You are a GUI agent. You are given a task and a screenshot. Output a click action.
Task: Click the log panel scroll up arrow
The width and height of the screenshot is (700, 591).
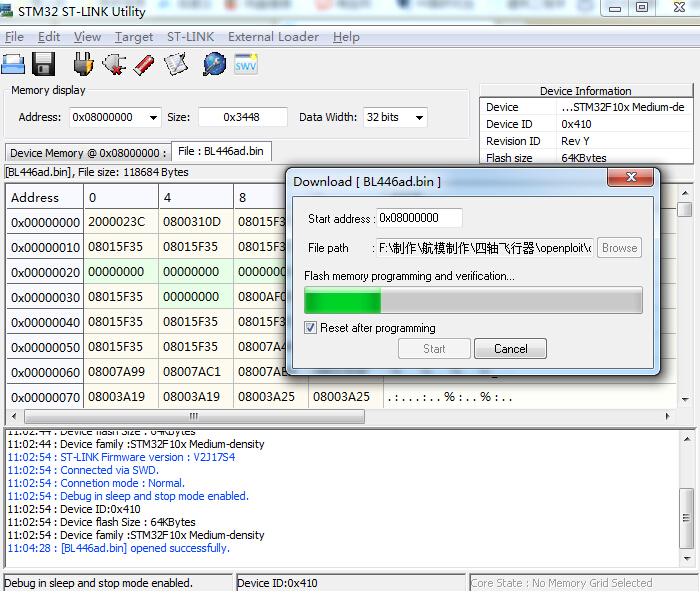coord(687,439)
